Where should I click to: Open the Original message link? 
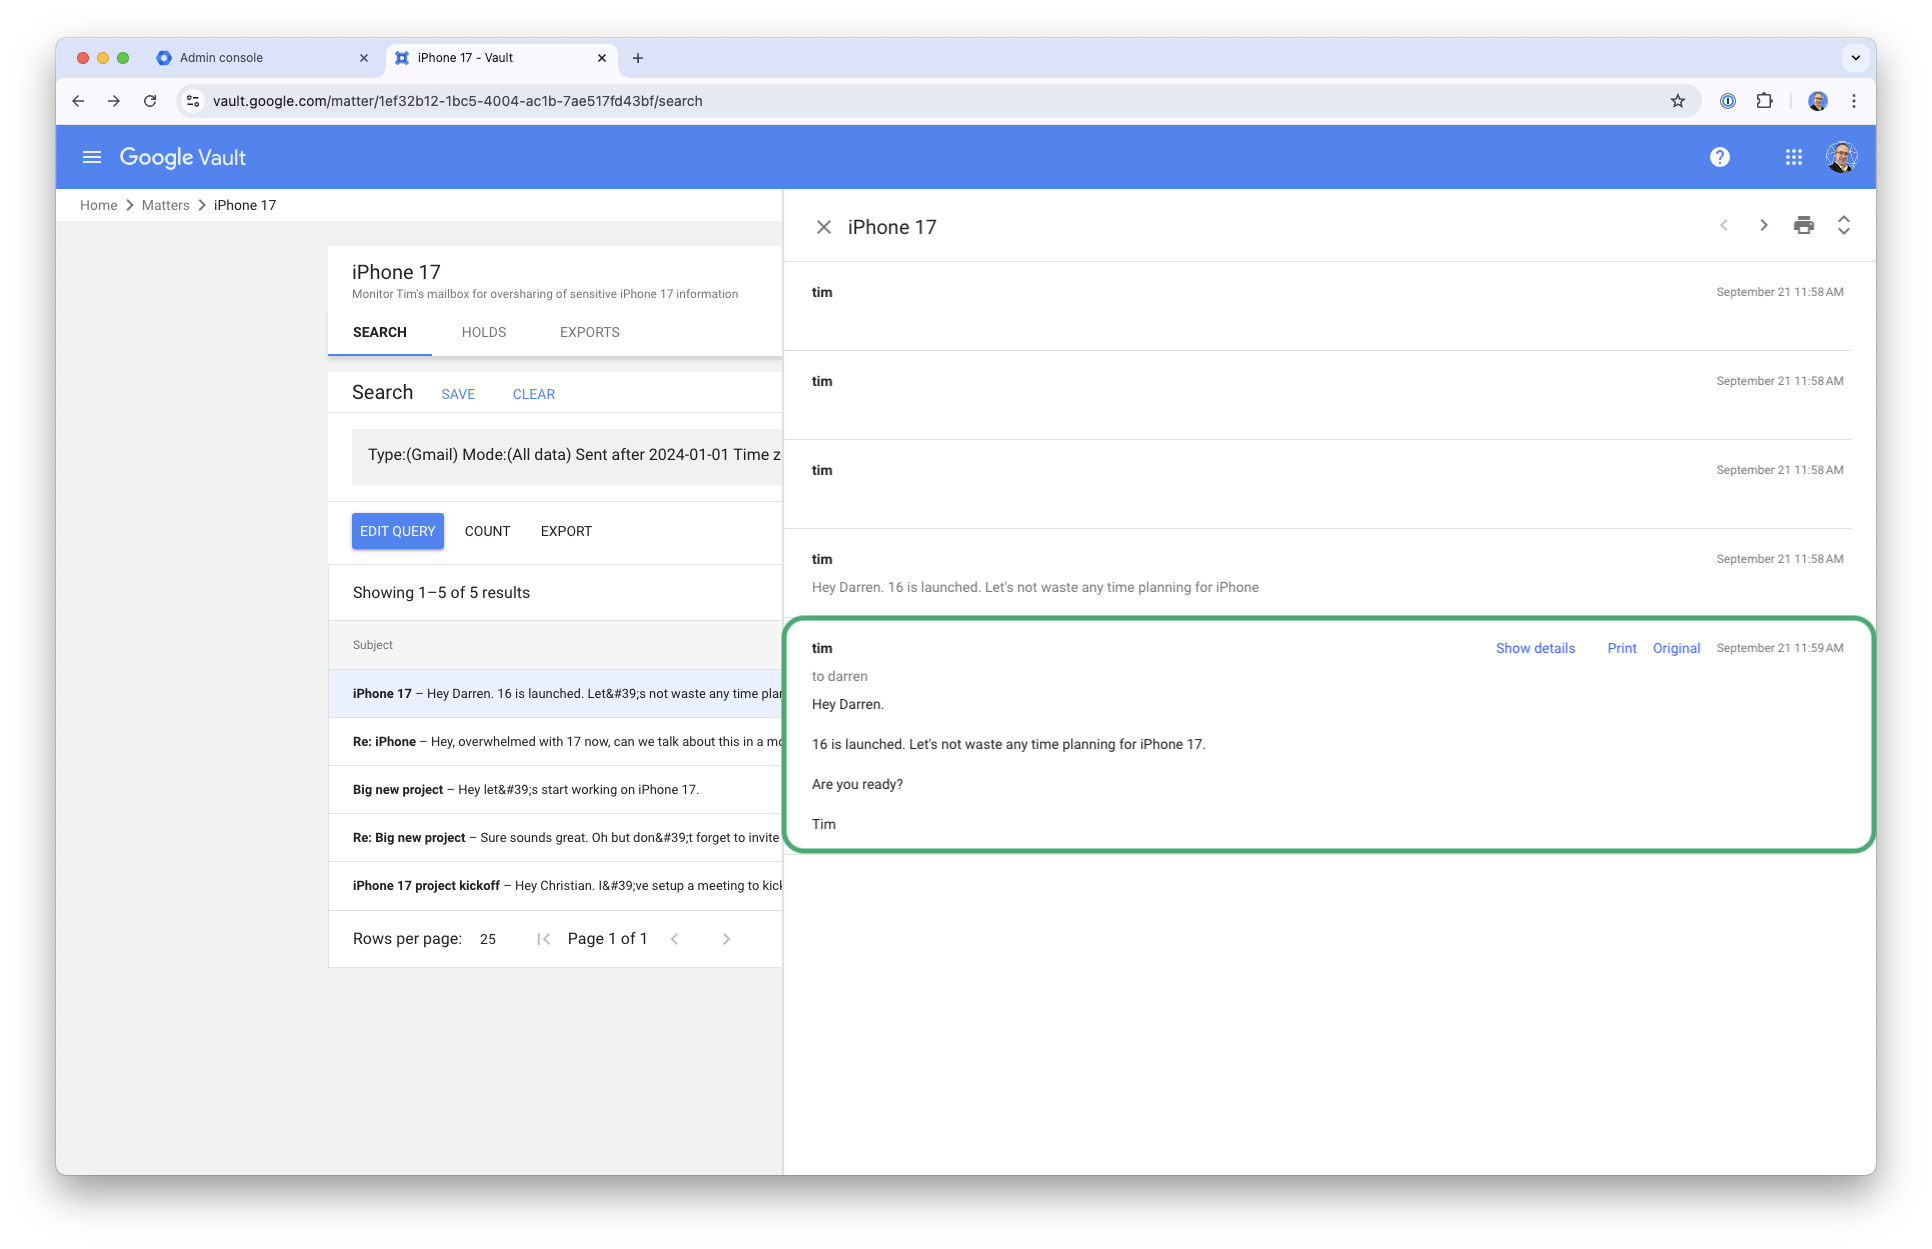tap(1677, 648)
